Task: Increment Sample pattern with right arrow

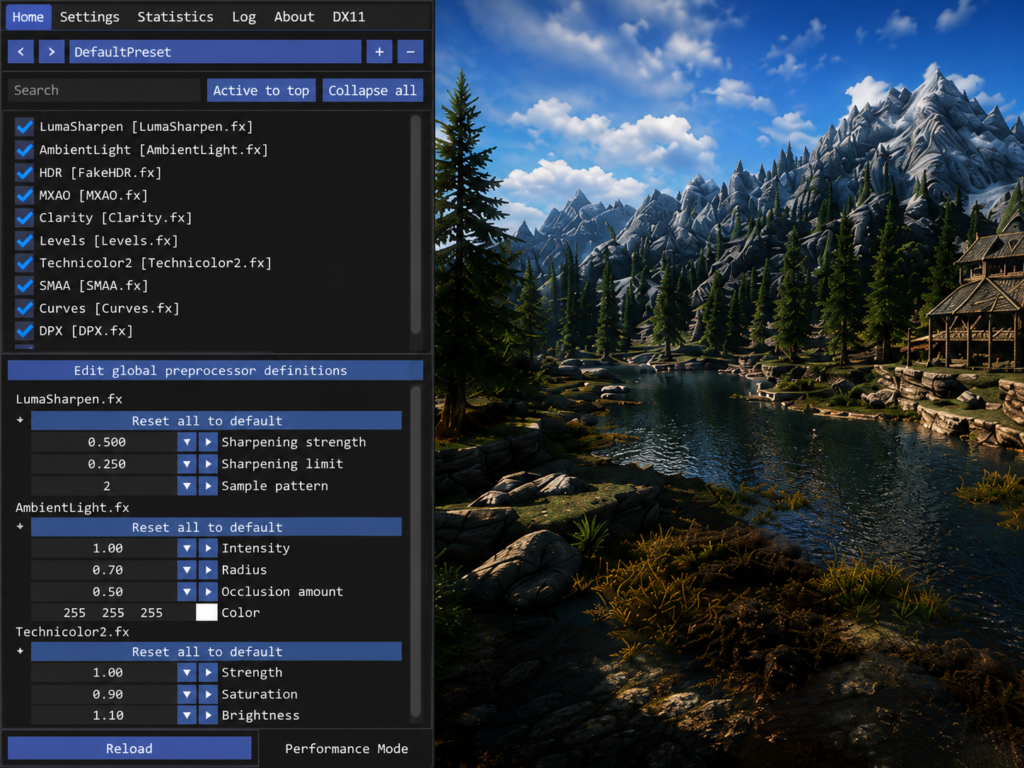Action: pyautogui.click(x=208, y=486)
